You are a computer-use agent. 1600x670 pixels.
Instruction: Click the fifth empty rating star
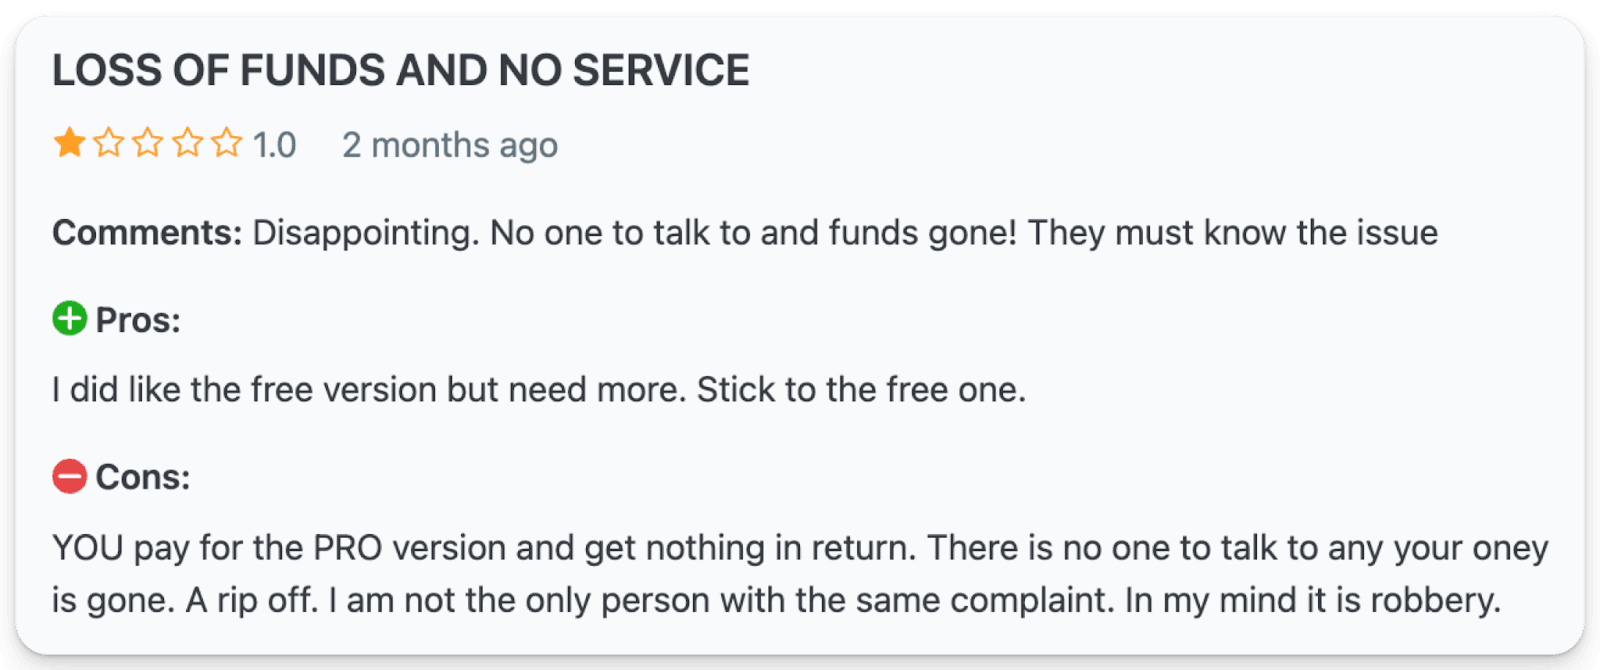[x=227, y=143]
